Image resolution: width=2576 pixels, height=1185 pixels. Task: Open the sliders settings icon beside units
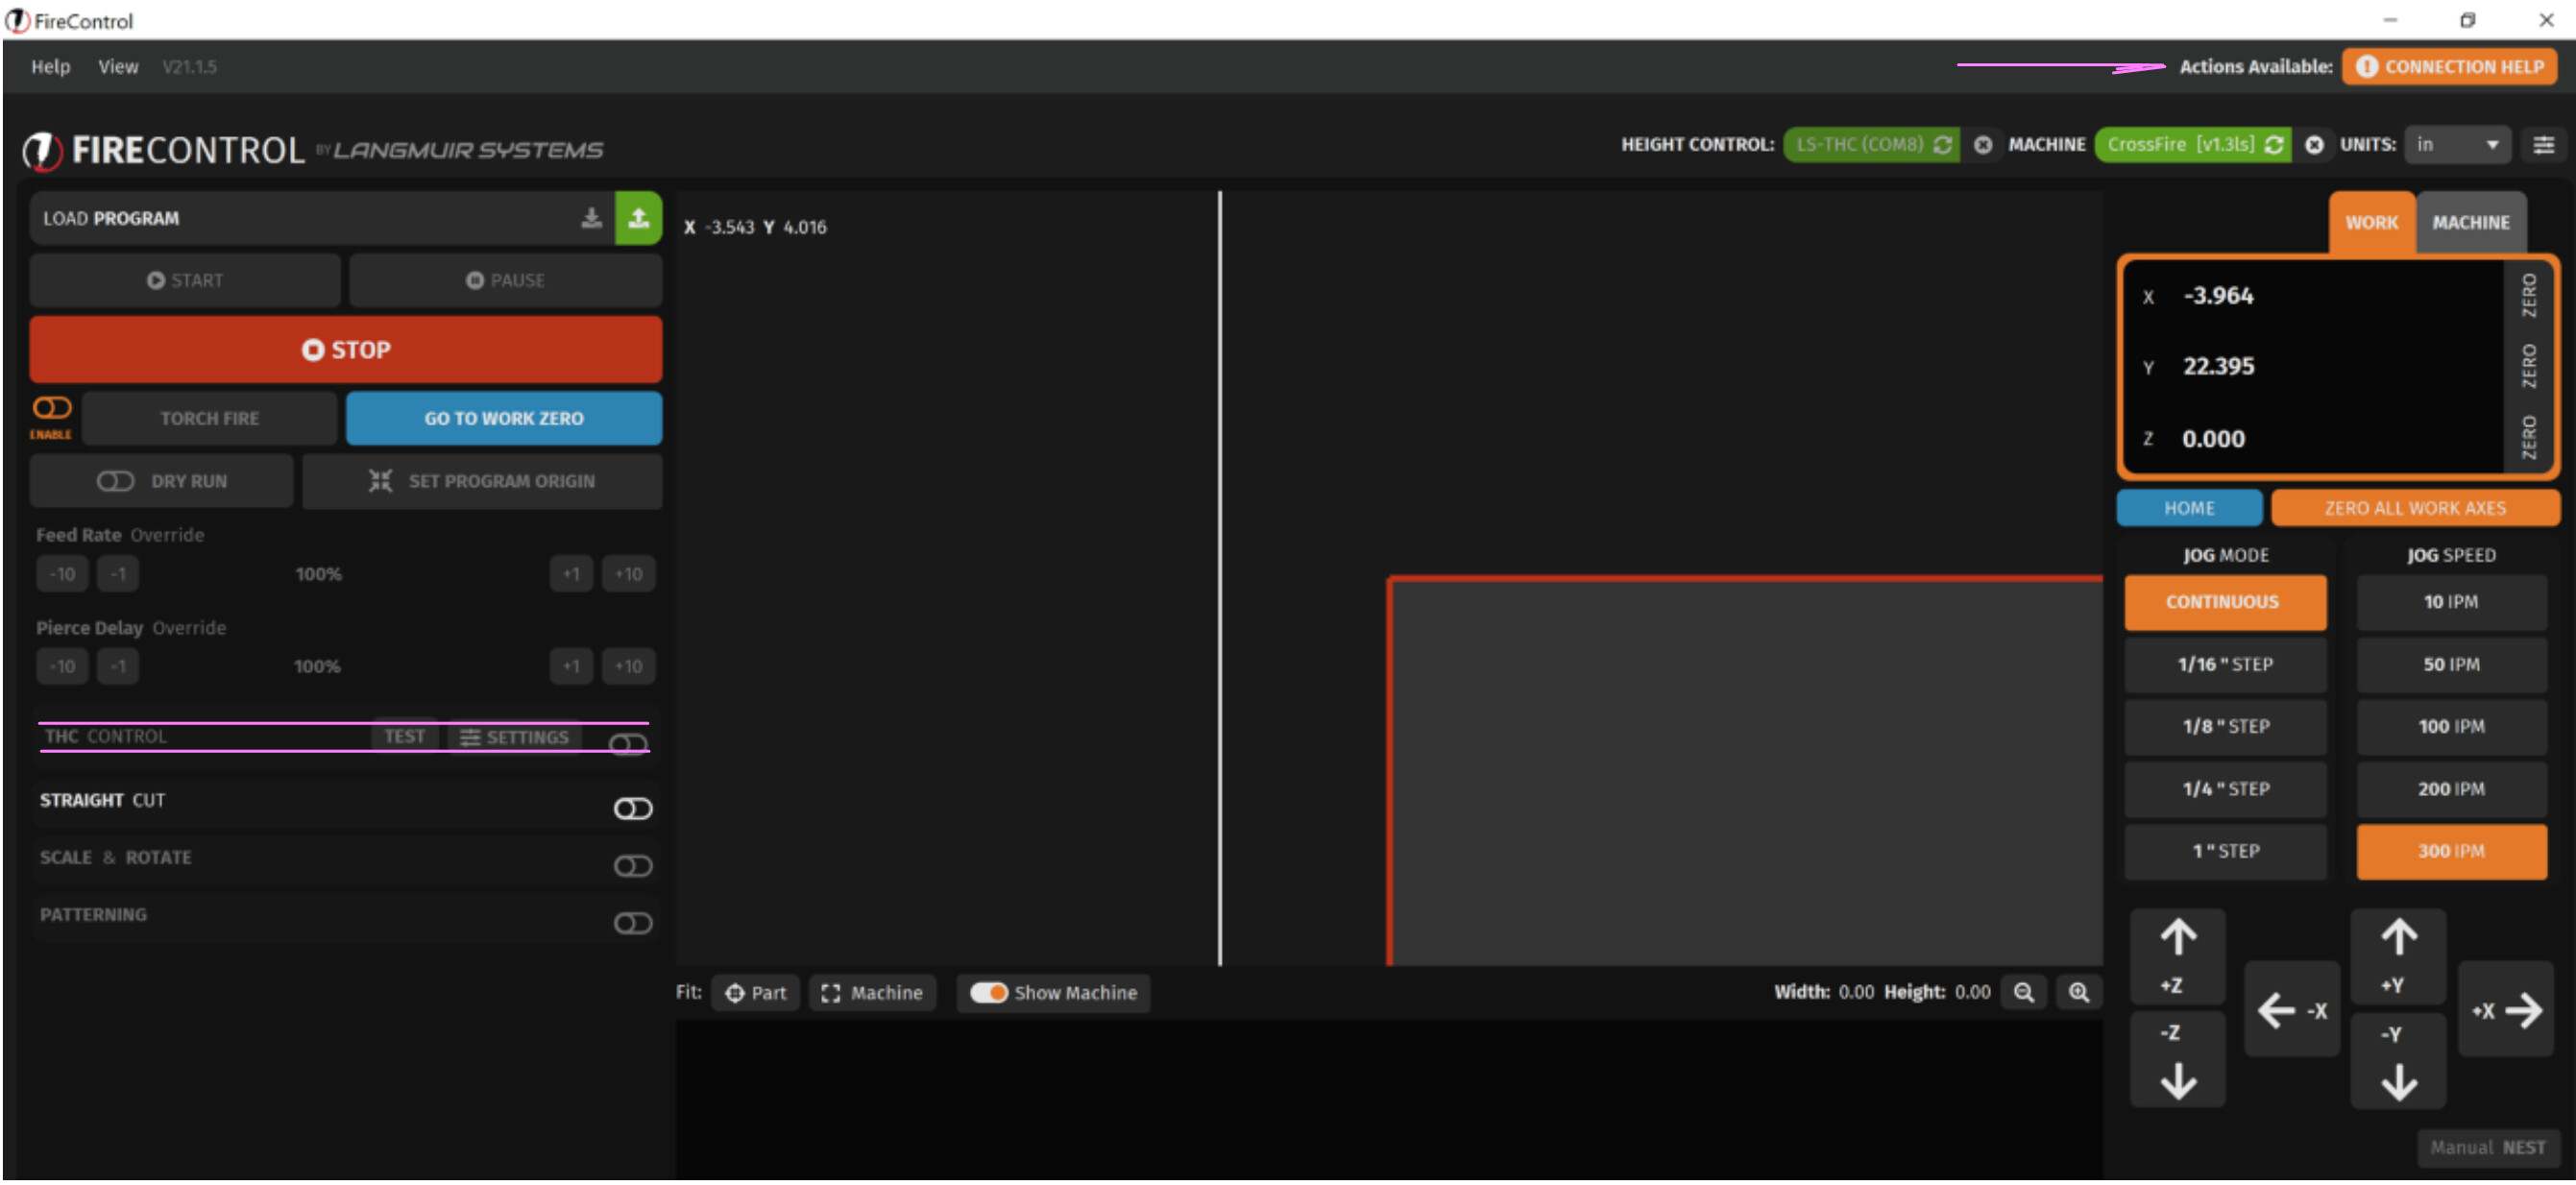(2543, 145)
